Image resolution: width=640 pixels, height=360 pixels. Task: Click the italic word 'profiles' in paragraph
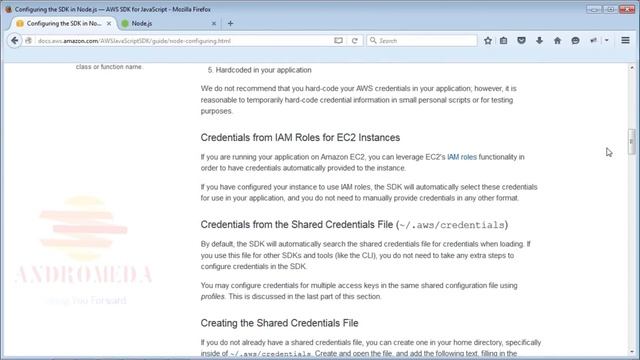click(212, 296)
